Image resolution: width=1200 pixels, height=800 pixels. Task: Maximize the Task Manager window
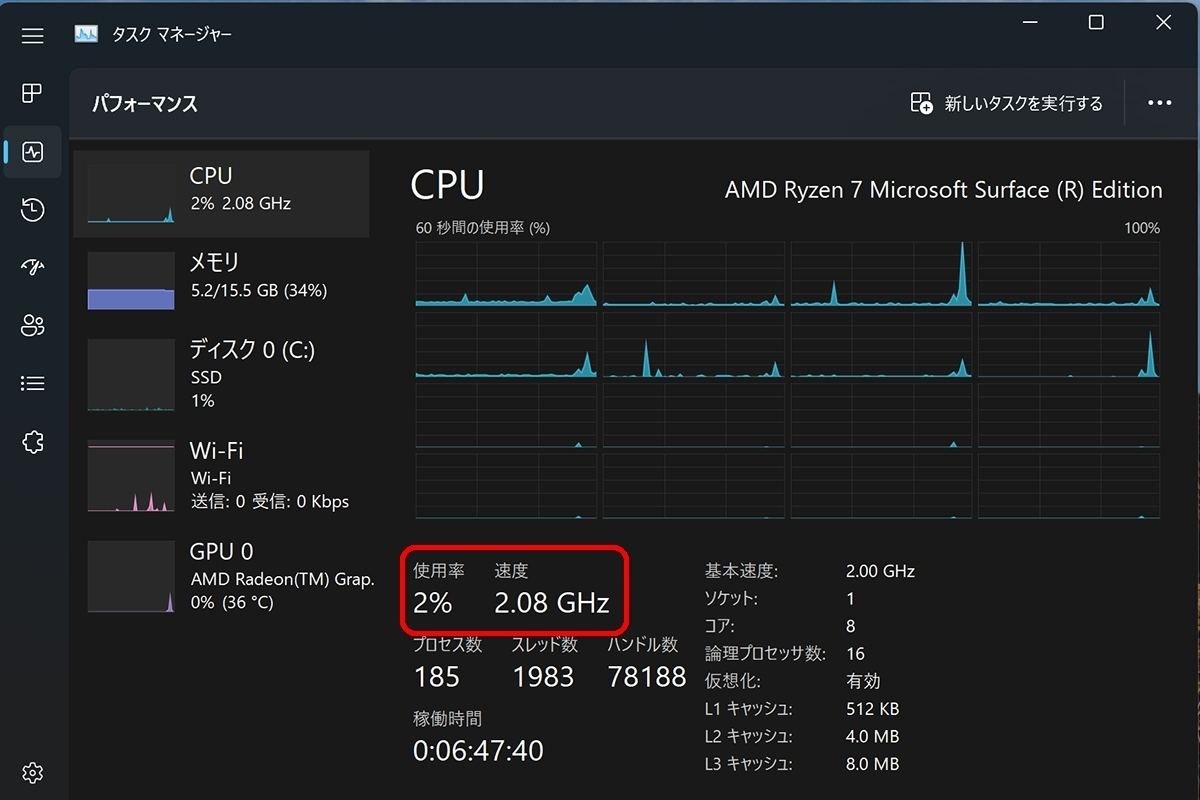(x=1096, y=23)
